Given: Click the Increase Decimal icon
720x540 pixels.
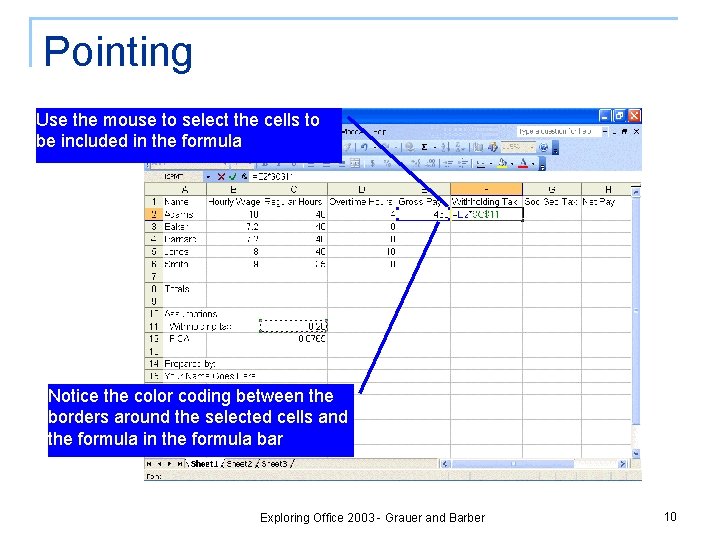Looking at the screenshot, I should click(416, 163).
